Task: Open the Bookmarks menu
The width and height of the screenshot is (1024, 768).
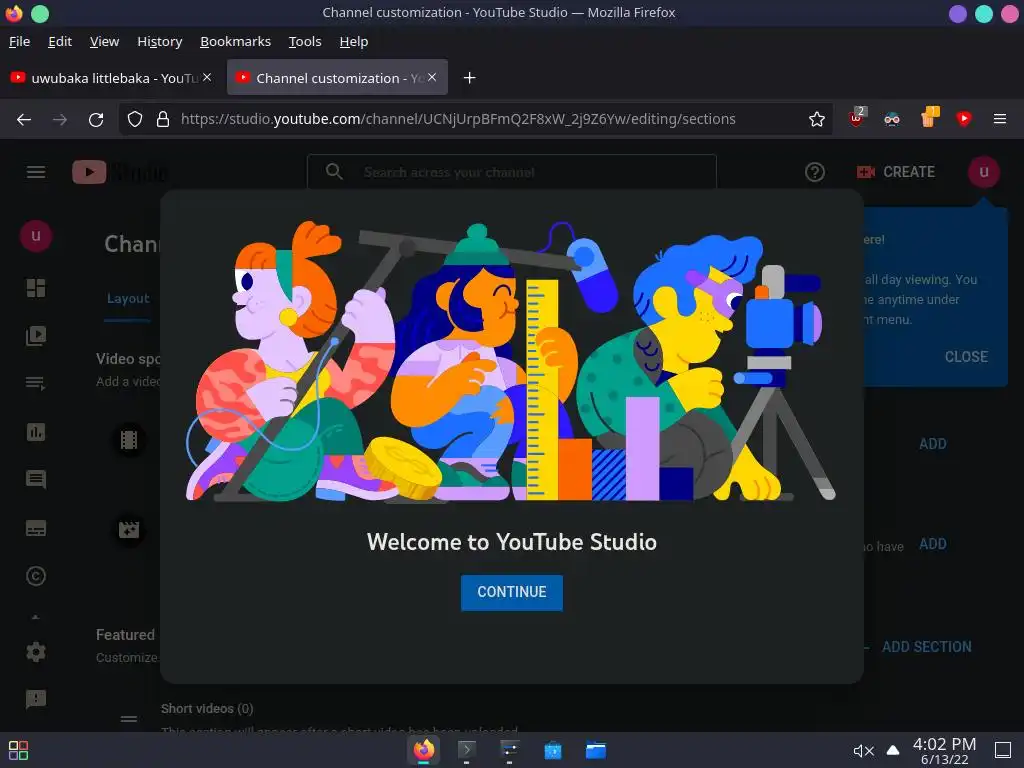Action: [x=235, y=42]
